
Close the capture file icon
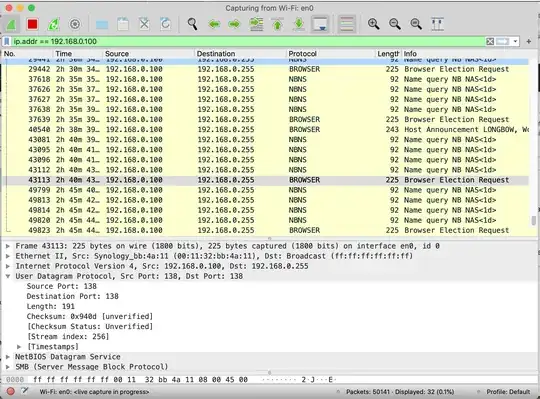pos(144,24)
